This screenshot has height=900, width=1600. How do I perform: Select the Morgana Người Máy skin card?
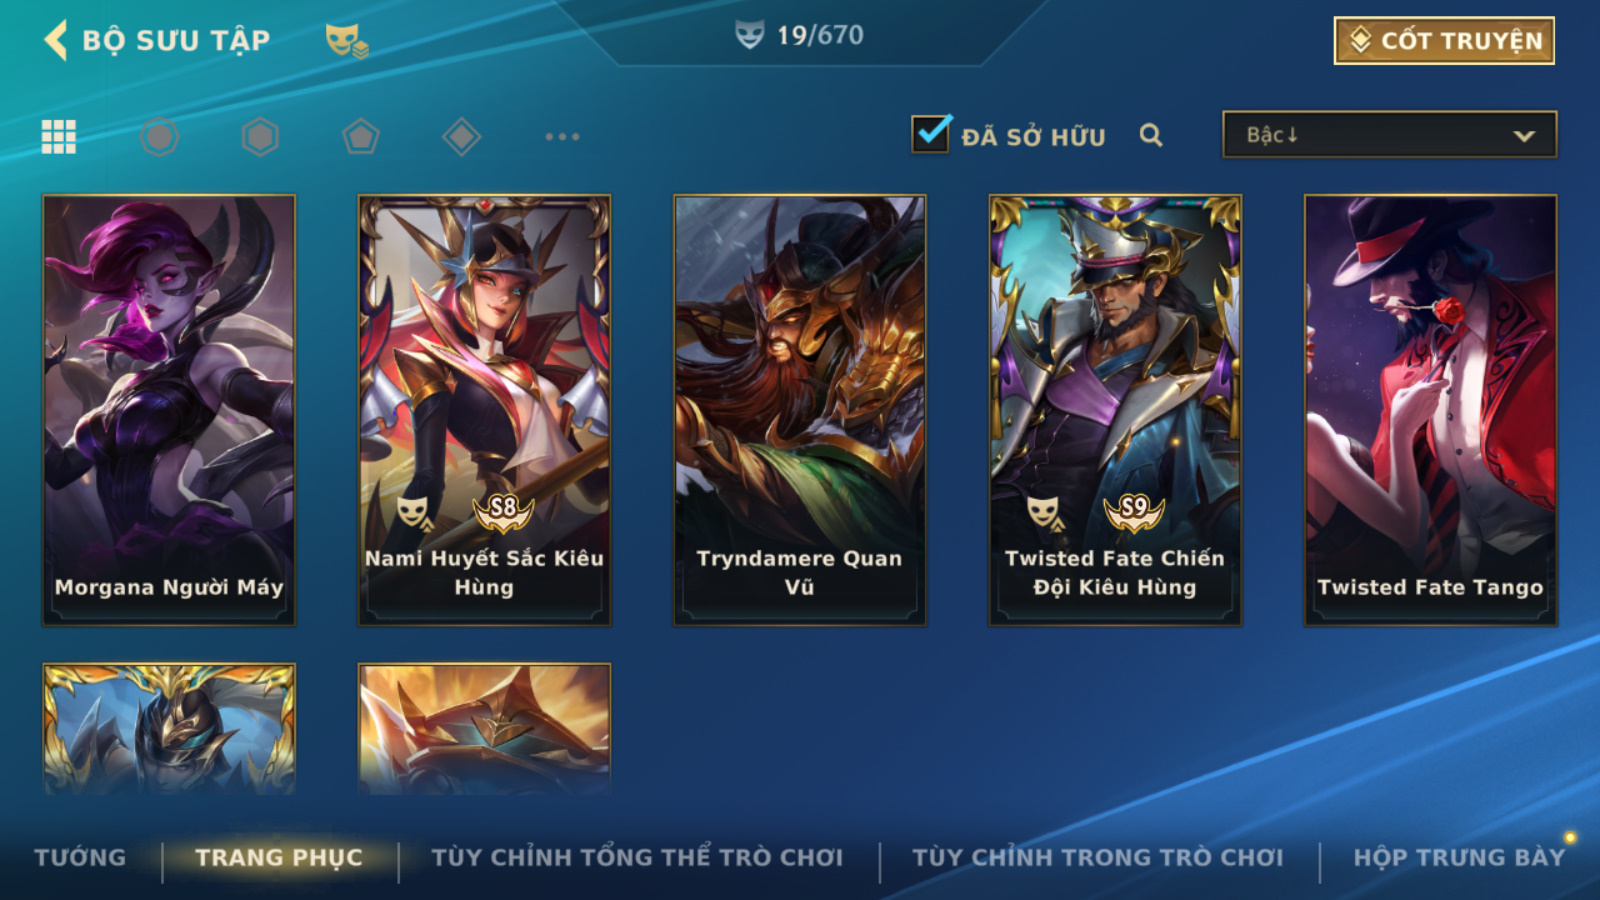169,410
